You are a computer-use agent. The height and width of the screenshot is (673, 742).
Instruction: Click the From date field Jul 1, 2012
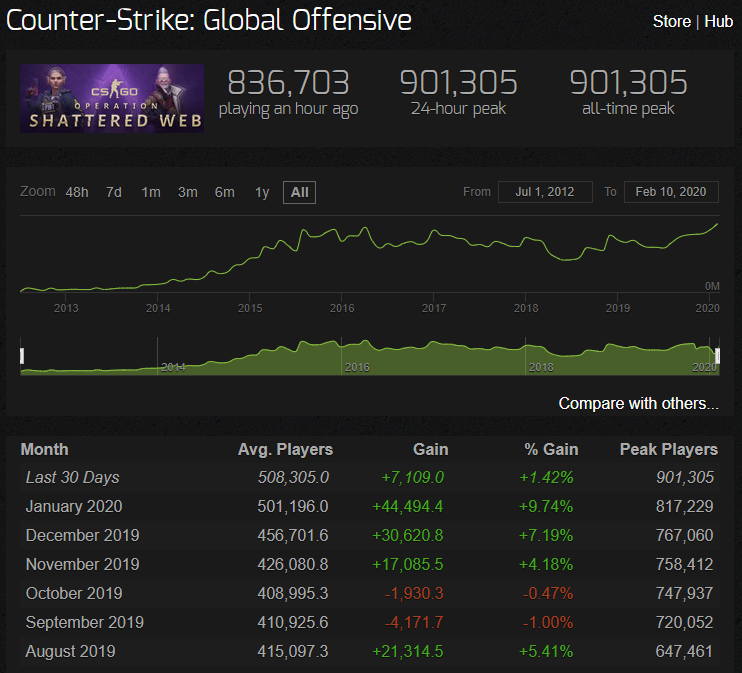point(545,192)
